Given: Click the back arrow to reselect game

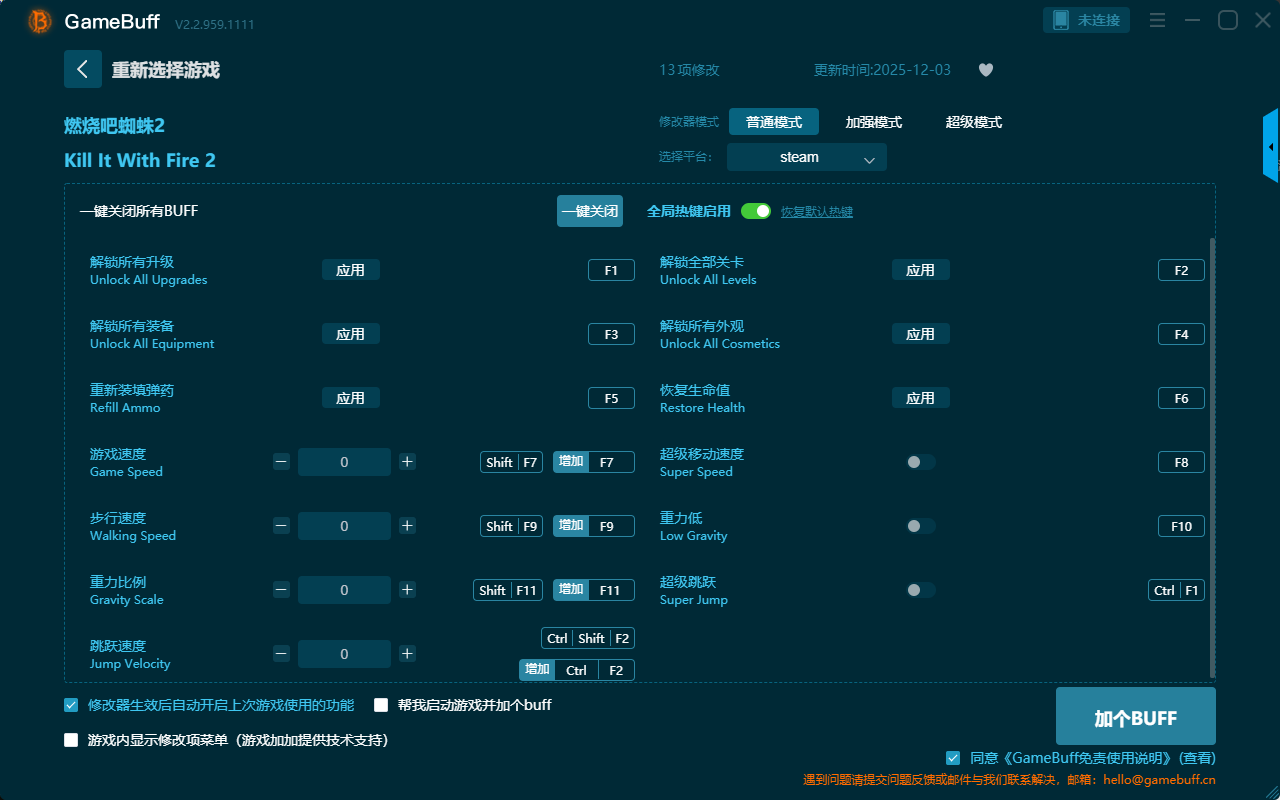Looking at the screenshot, I should coord(83,69).
